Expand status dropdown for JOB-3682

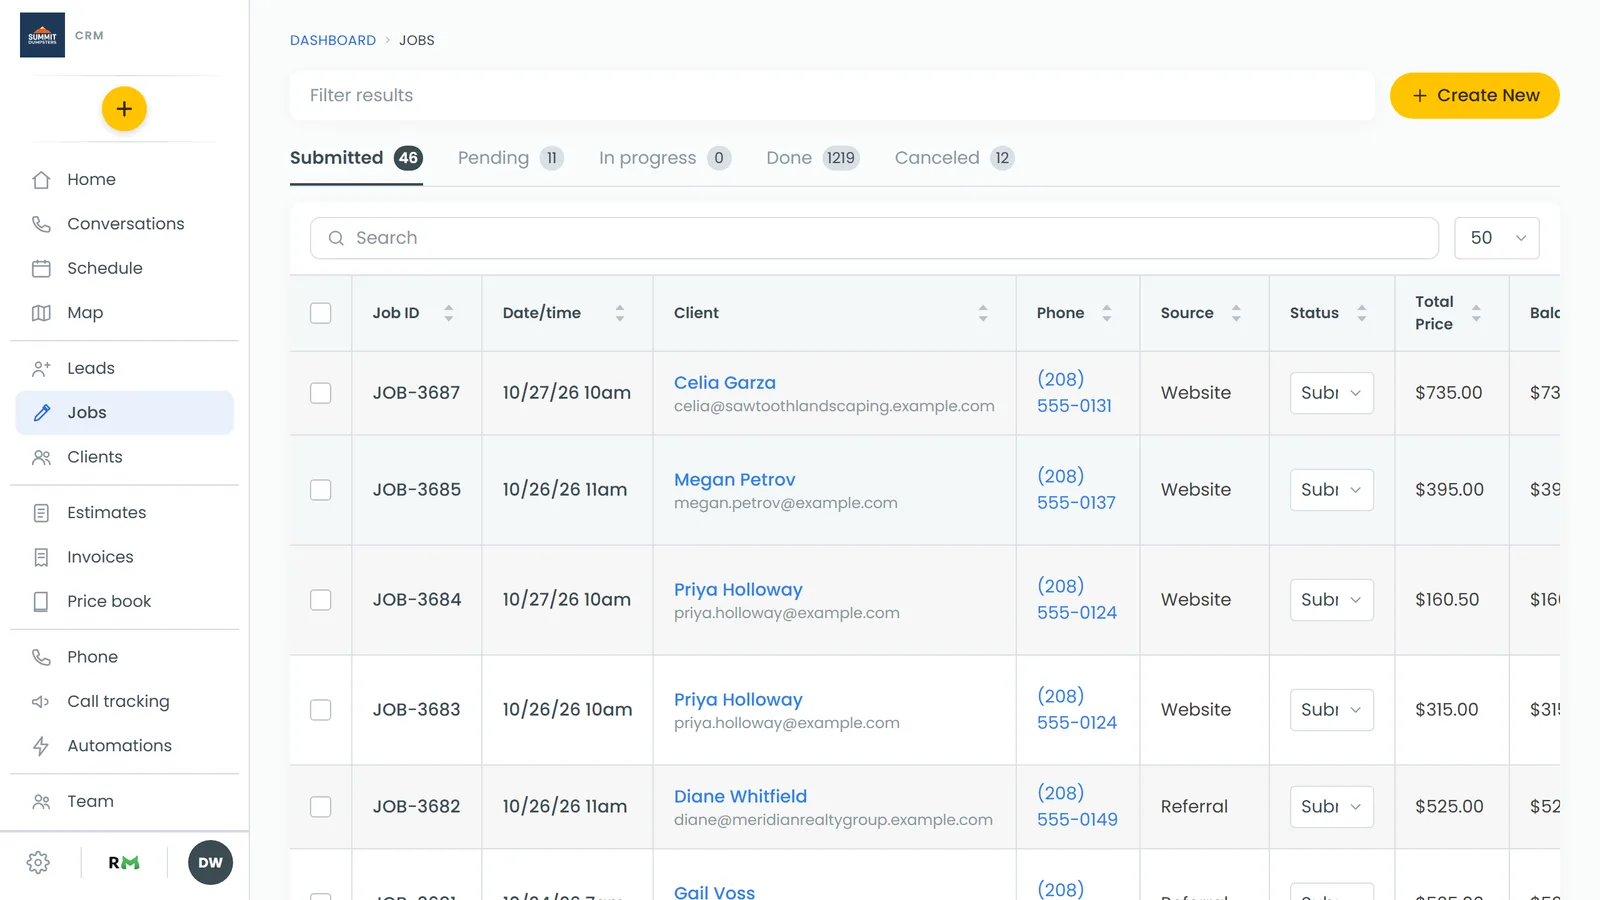point(1331,807)
